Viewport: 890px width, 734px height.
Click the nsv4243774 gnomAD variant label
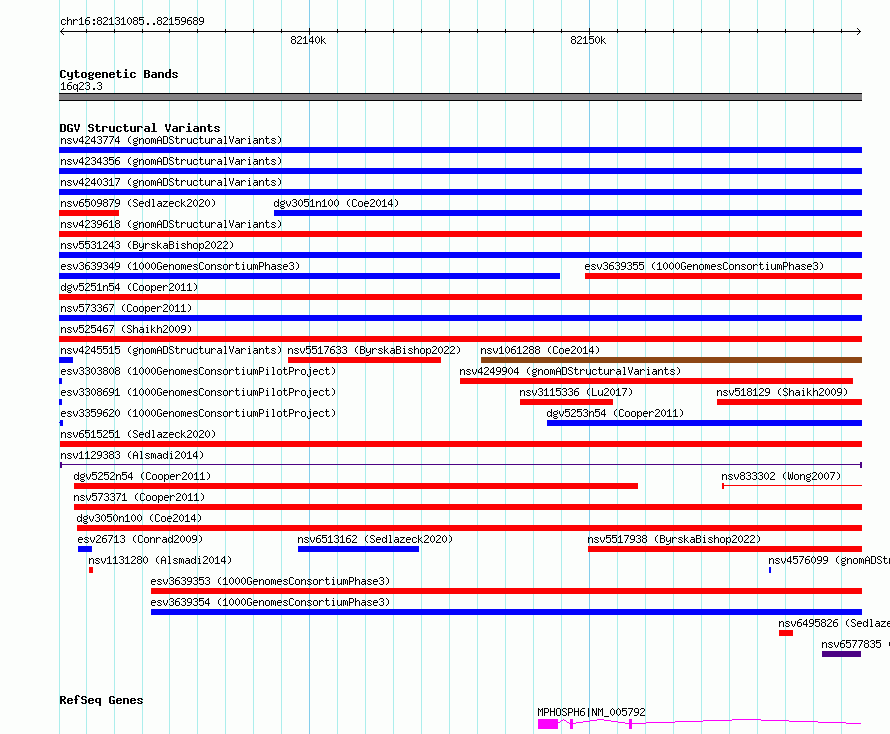click(x=171, y=140)
